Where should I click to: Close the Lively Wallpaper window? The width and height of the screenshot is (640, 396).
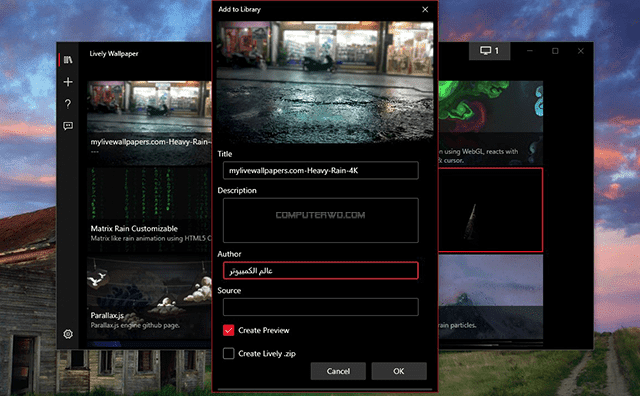[x=581, y=51]
